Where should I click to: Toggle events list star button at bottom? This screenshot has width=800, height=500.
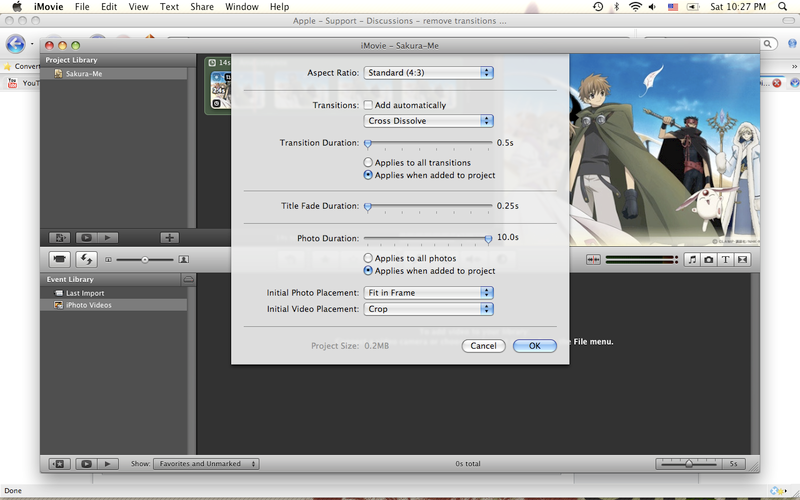point(59,464)
